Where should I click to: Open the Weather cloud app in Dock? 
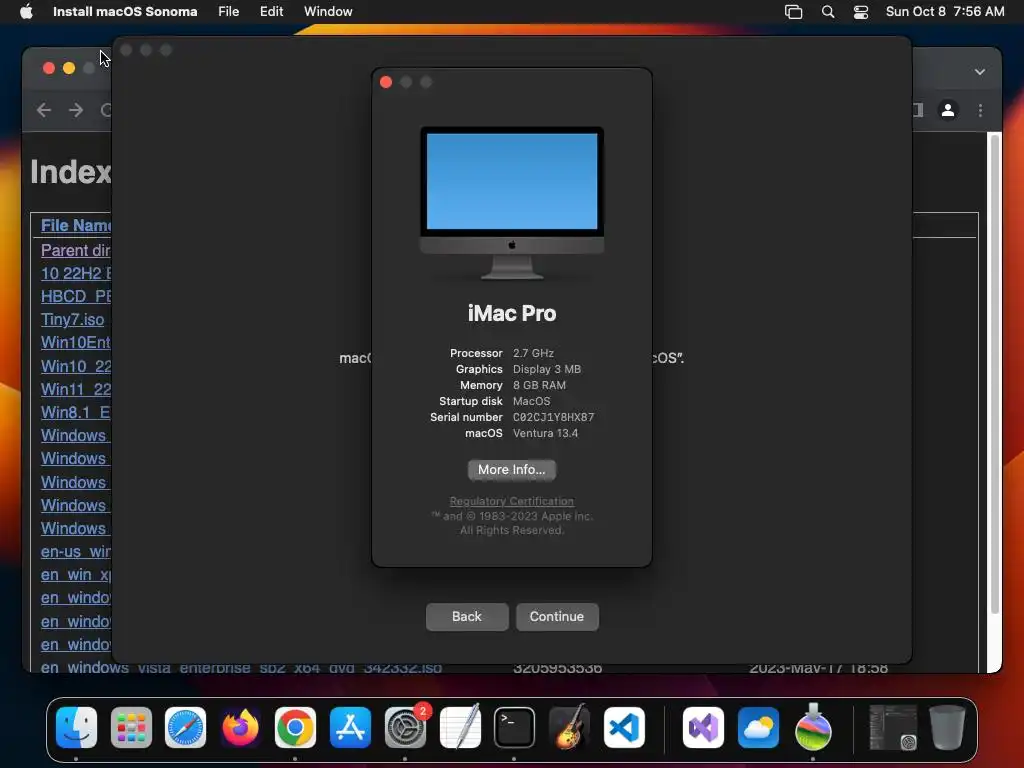click(758, 727)
